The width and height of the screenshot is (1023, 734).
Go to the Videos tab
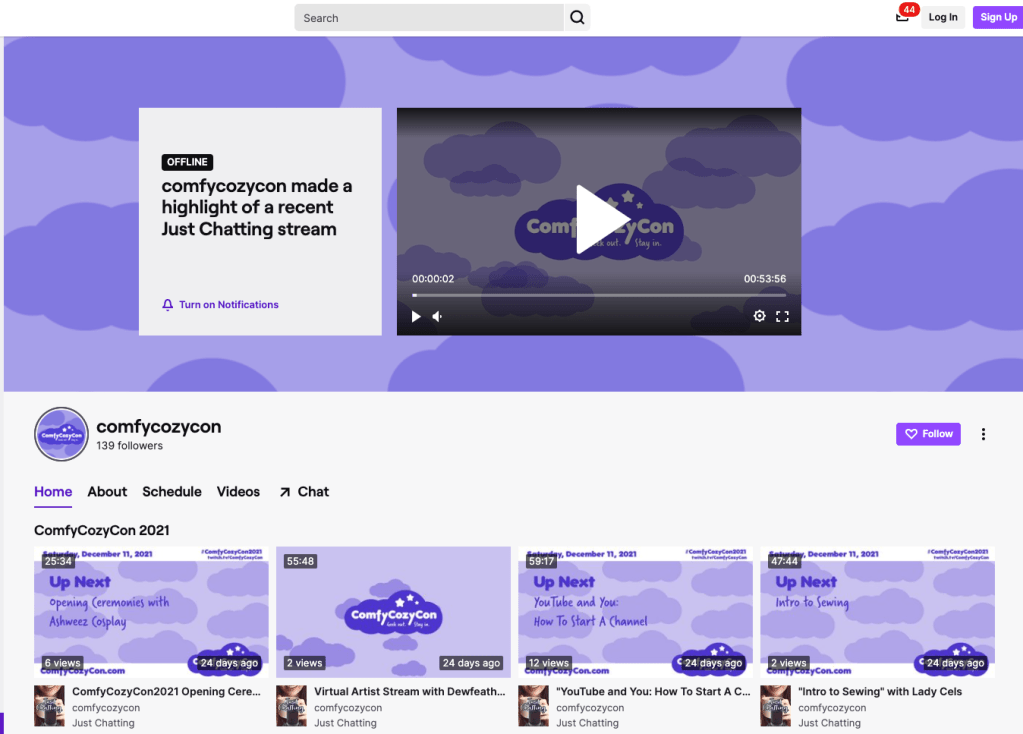tap(238, 492)
